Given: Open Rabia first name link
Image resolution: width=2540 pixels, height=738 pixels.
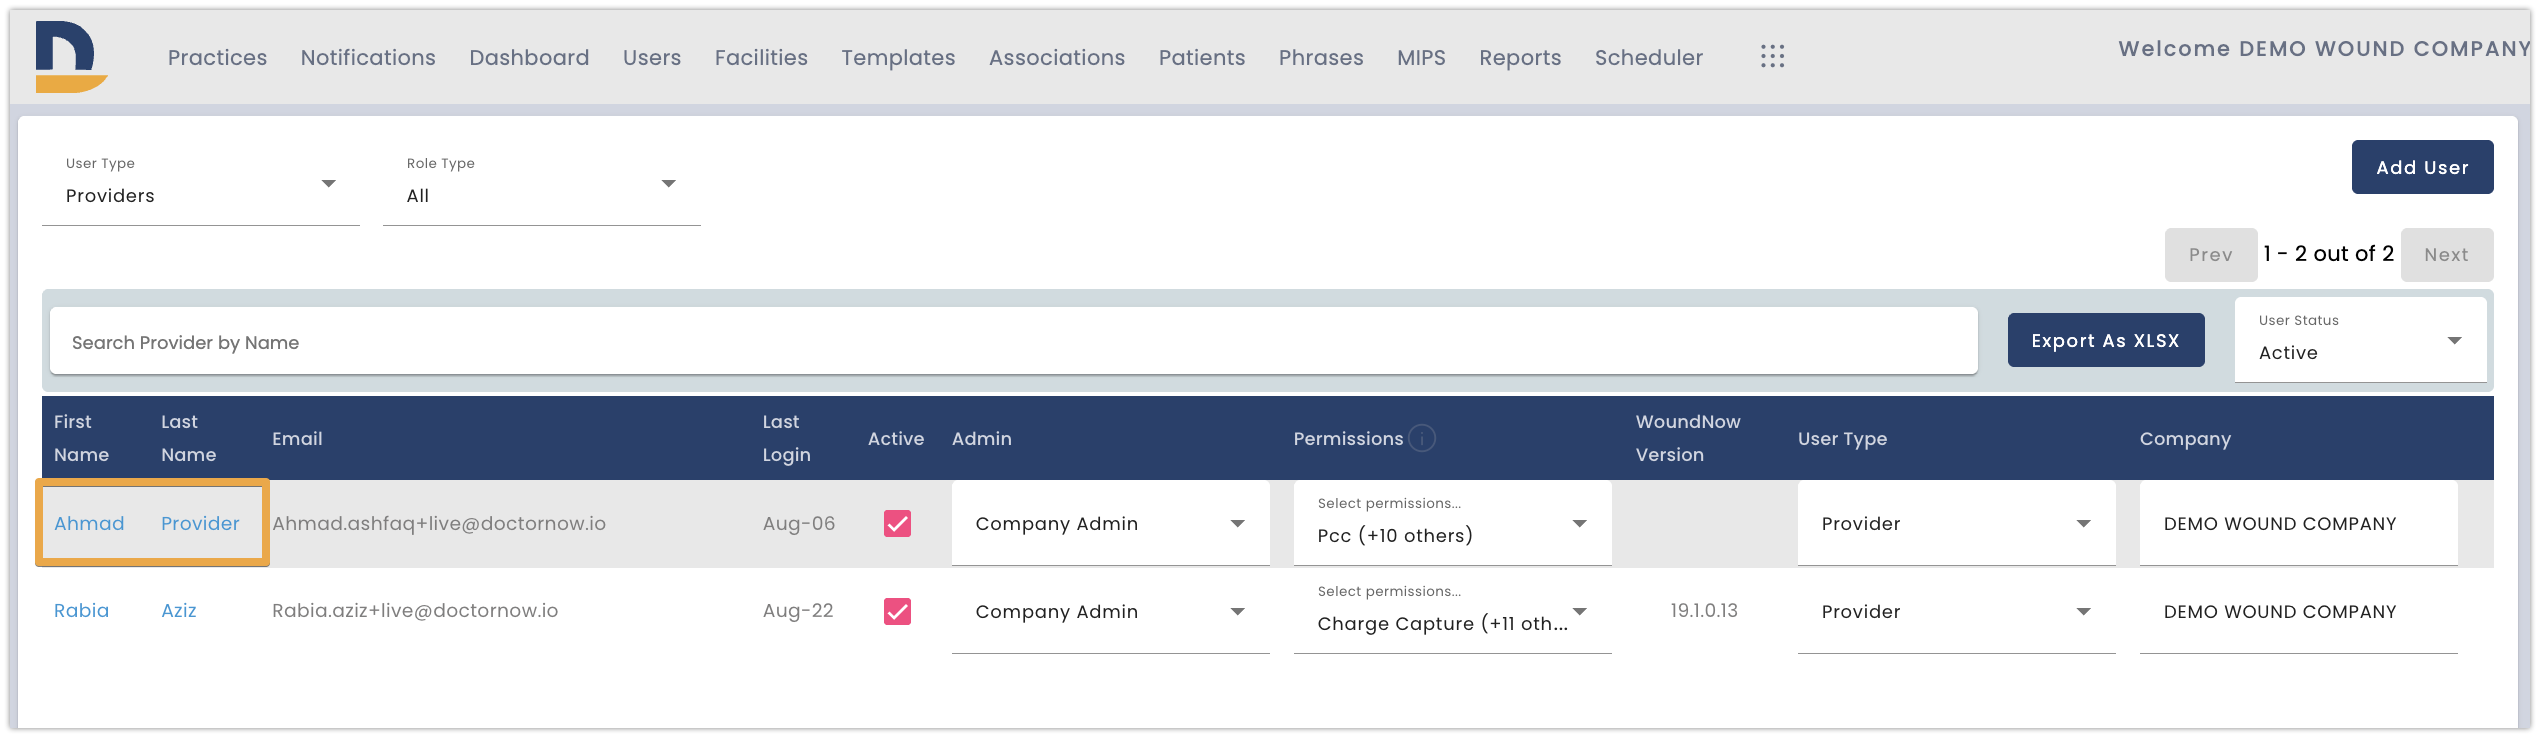Looking at the screenshot, I should coord(81,610).
